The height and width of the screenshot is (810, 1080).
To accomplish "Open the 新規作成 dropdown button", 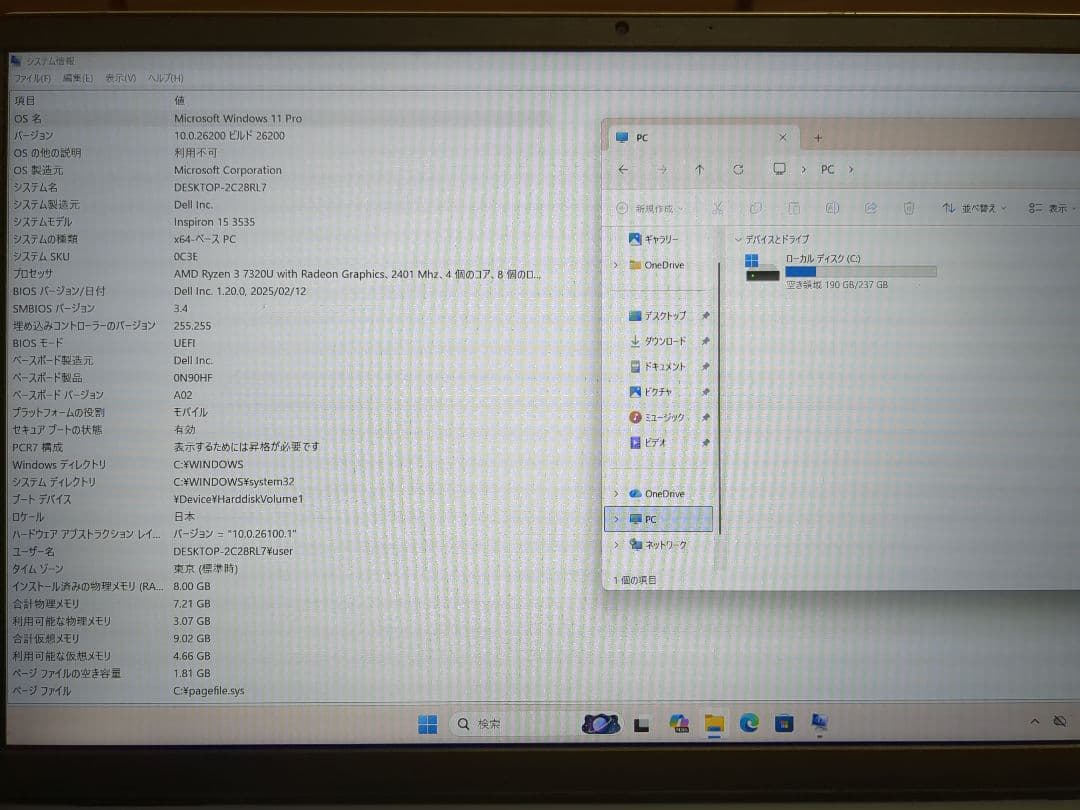I will click(650, 208).
